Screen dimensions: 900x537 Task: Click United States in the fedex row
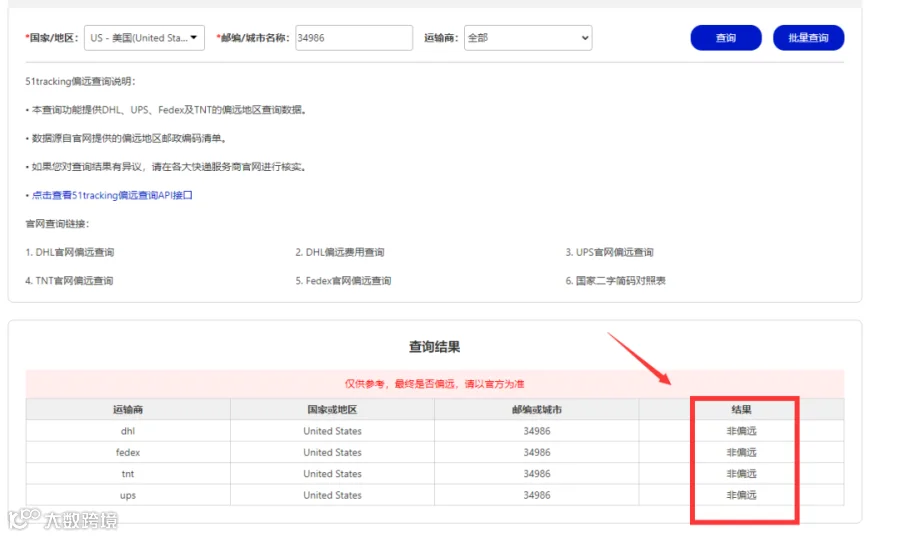point(332,452)
